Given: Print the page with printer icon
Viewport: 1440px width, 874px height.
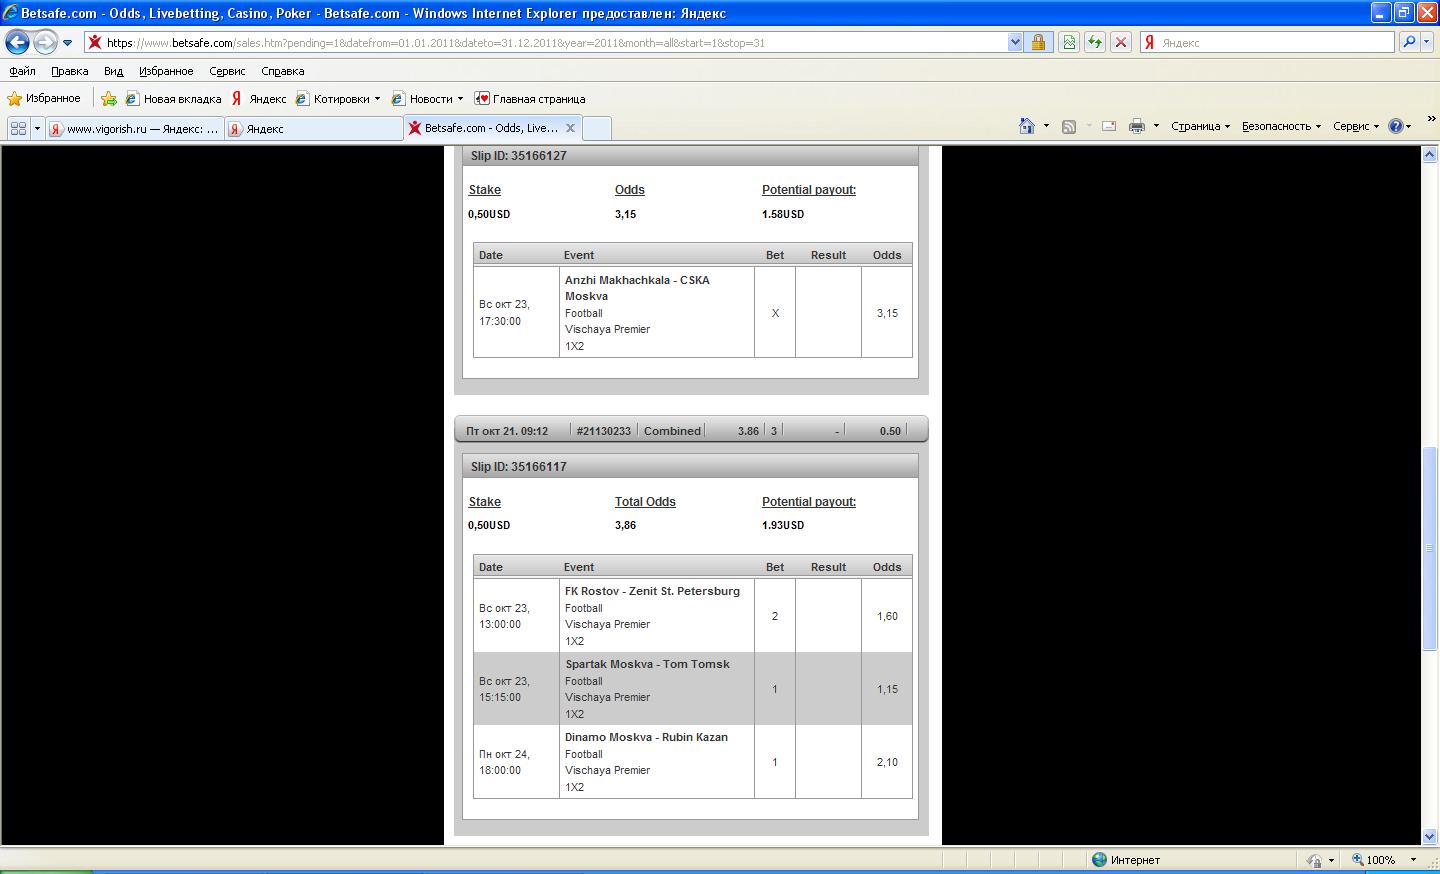Looking at the screenshot, I should coord(1137,126).
